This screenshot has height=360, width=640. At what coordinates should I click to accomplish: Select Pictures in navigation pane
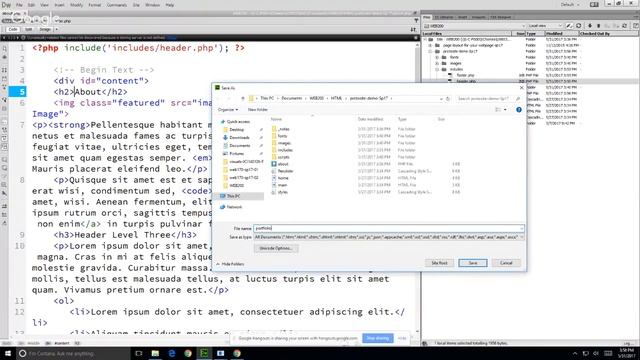click(x=236, y=153)
